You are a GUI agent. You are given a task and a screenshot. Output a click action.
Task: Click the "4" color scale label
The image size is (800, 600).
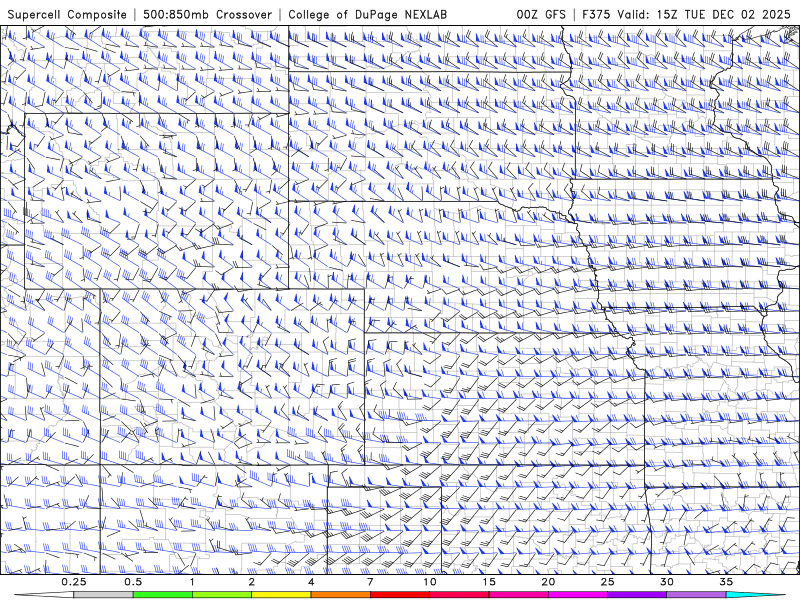pyautogui.click(x=311, y=582)
